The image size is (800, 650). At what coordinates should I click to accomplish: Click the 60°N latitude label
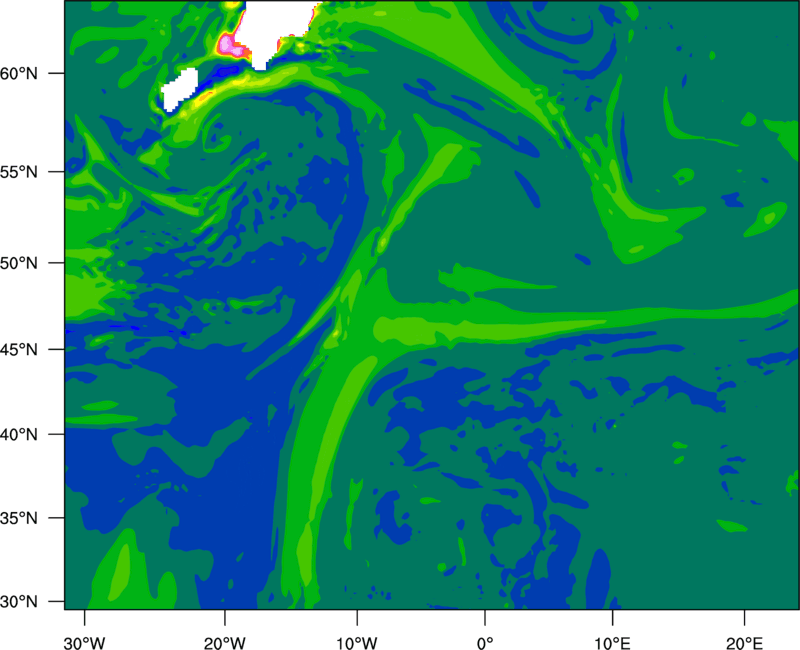pos(19,73)
